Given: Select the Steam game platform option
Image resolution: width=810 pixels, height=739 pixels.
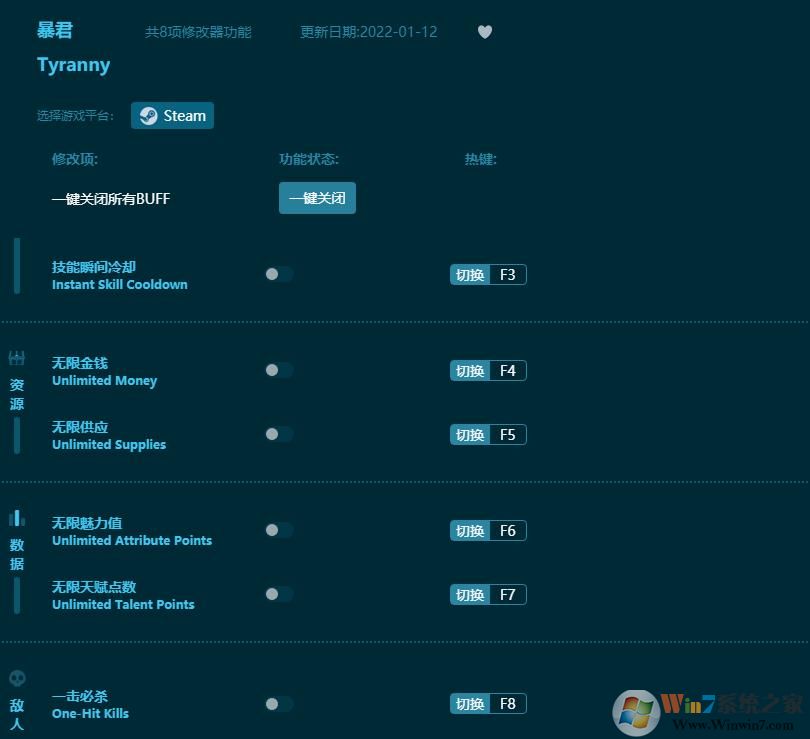Looking at the screenshot, I should click(x=172, y=115).
